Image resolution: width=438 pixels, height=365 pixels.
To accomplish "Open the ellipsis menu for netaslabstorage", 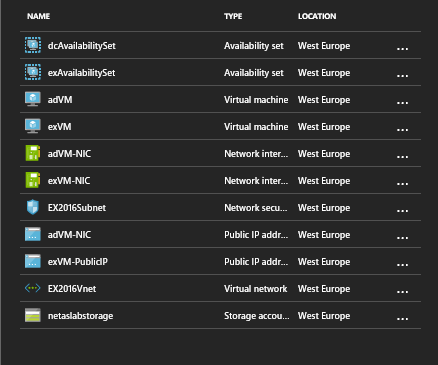I will (x=402, y=319).
